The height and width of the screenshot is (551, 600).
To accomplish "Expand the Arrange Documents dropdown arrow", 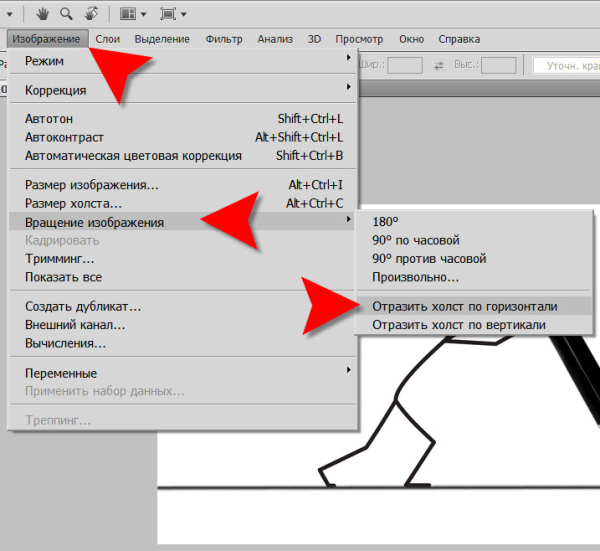I will coord(143,15).
